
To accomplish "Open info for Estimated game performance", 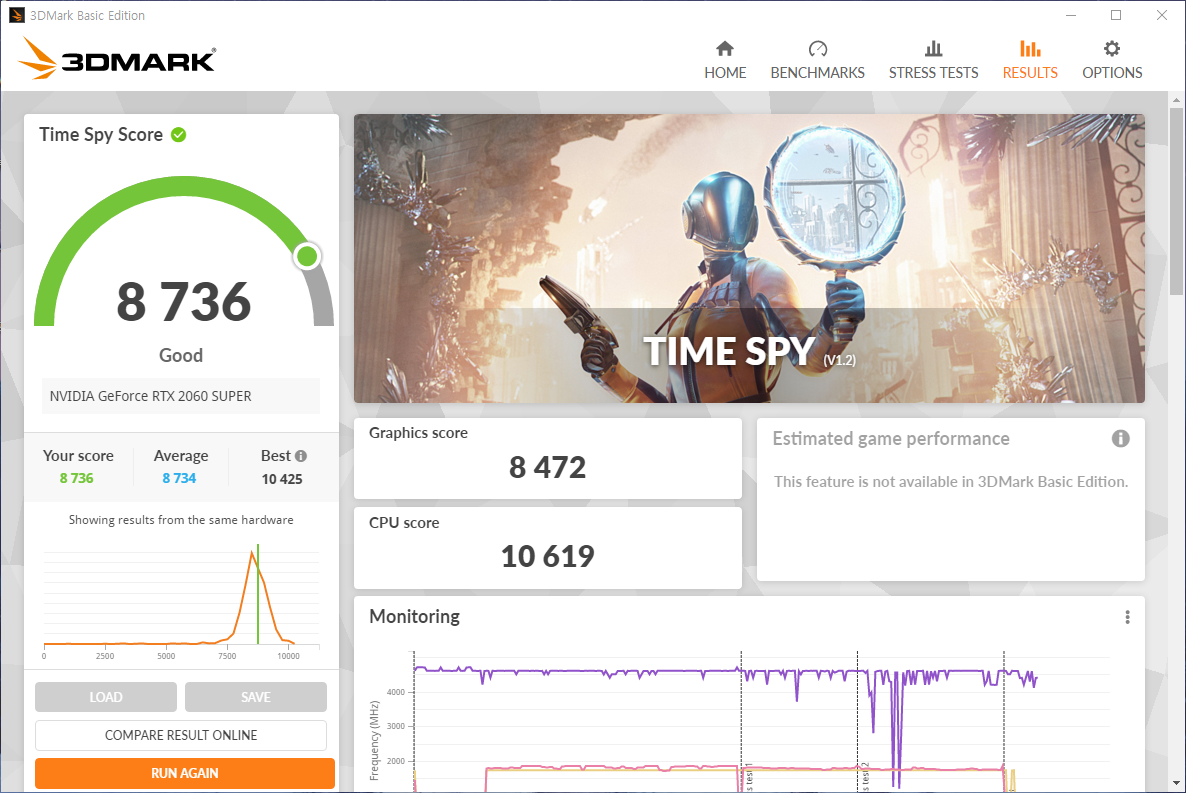I will point(1120,438).
